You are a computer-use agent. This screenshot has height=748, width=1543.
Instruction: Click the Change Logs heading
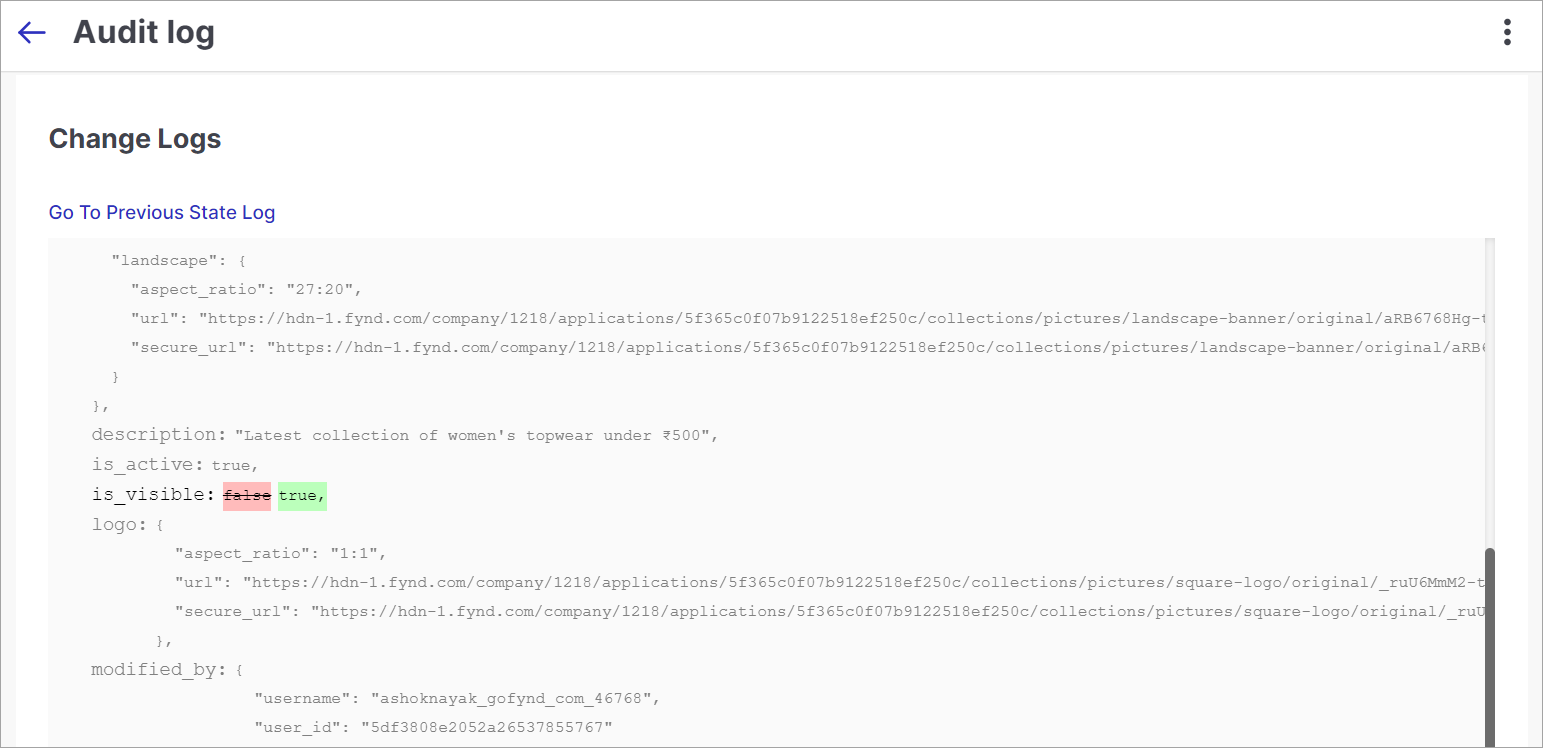(135, 139)
